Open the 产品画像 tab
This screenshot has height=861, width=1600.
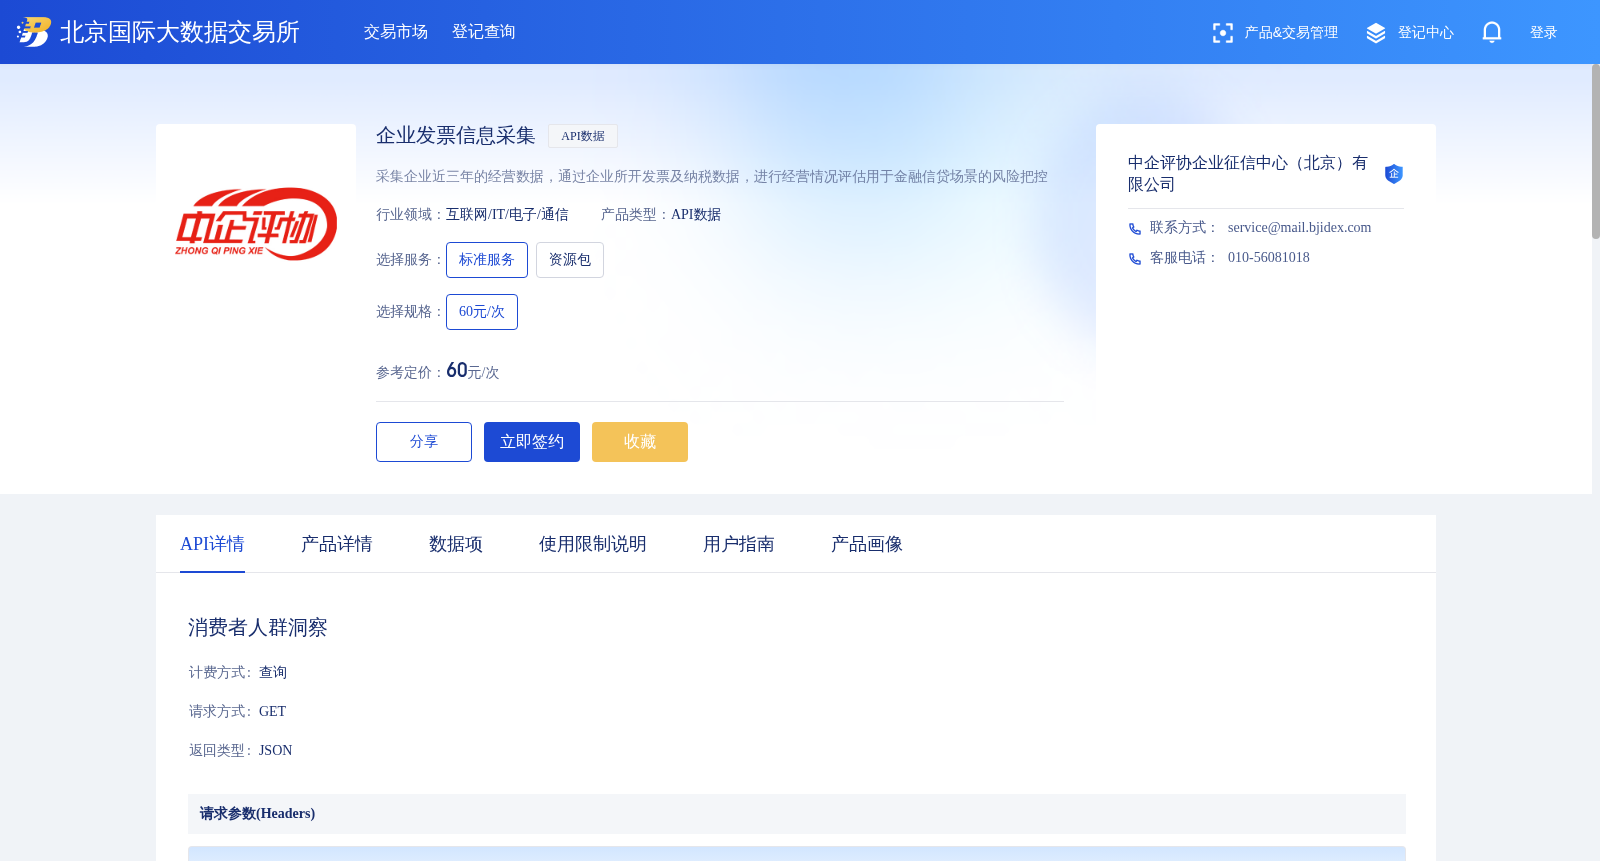[x=867, y=544]
